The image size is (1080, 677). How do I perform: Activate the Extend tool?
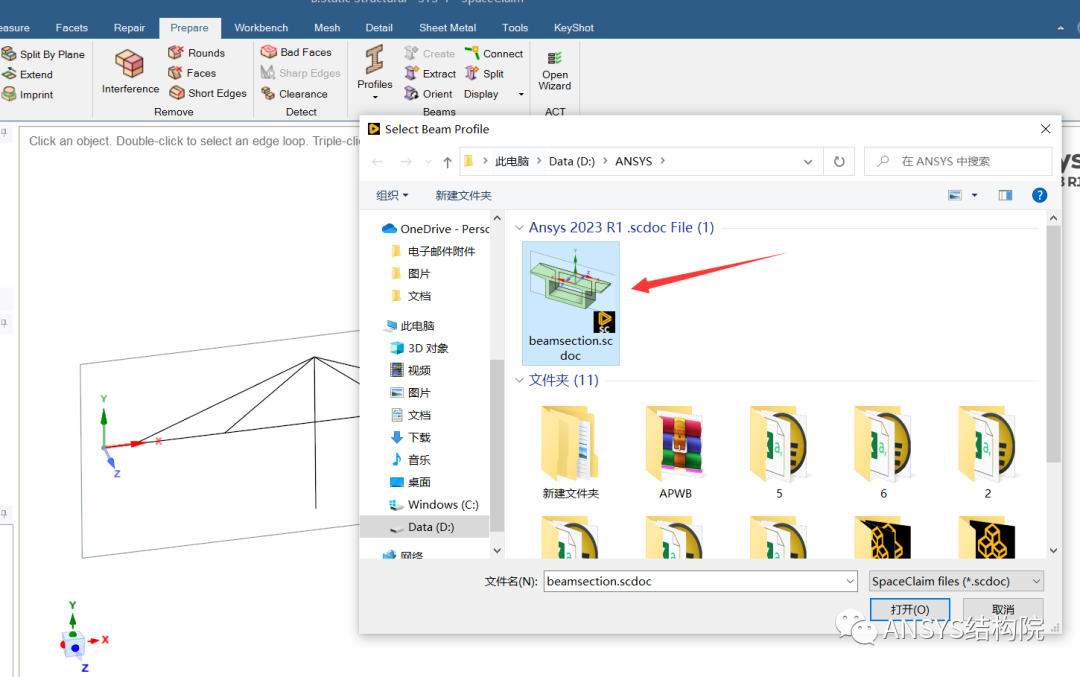pyautogui.click(x=28, y=74)
